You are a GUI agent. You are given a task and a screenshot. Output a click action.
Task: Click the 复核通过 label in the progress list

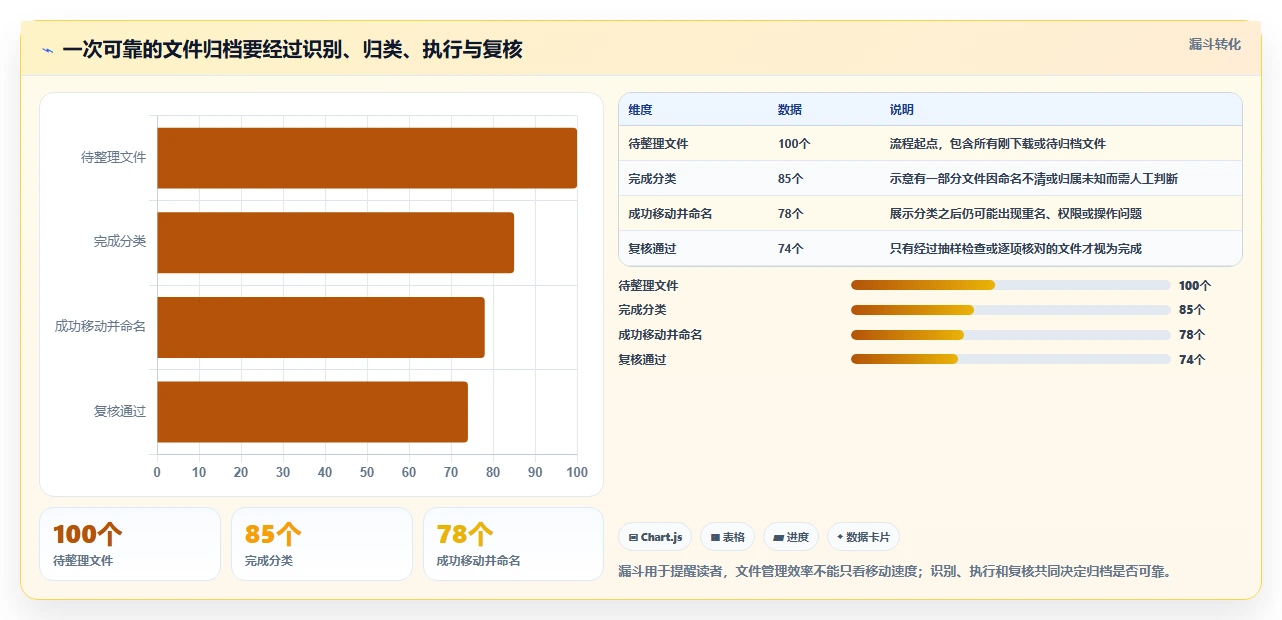click(x=642, y=360)
